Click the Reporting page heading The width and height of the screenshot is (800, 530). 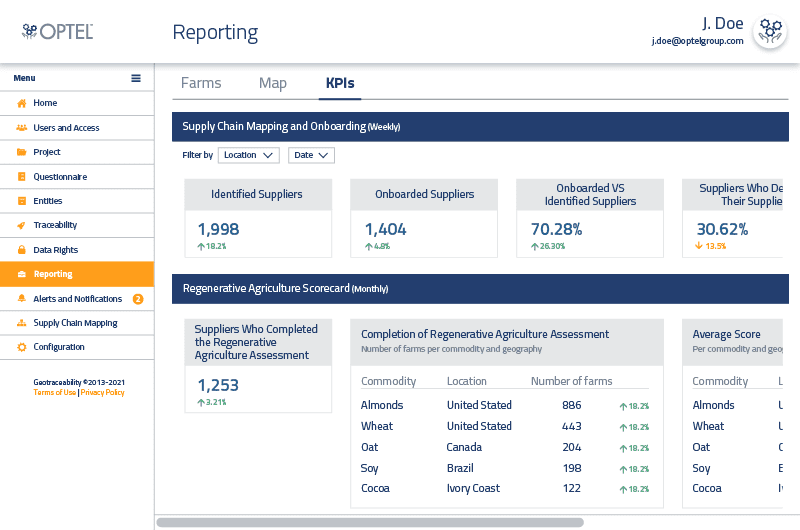215,32
